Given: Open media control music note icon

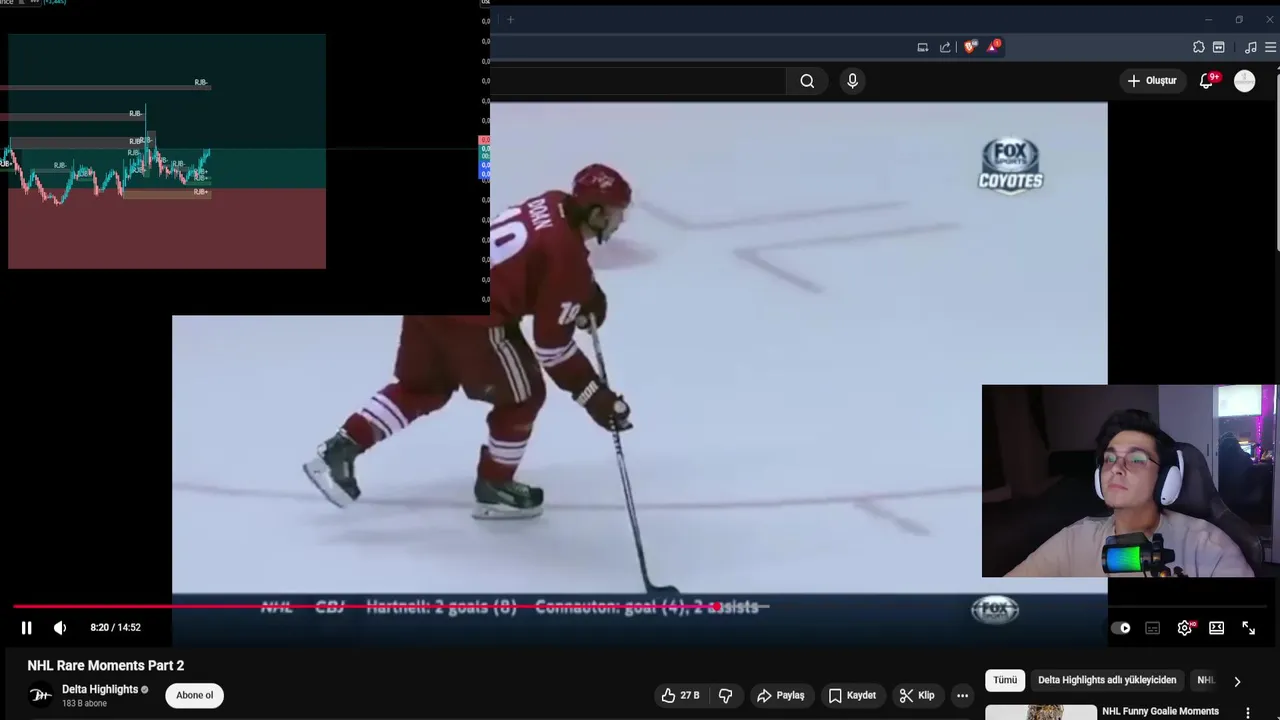Looking at the screenshot, I should (x=1251, y=47).
